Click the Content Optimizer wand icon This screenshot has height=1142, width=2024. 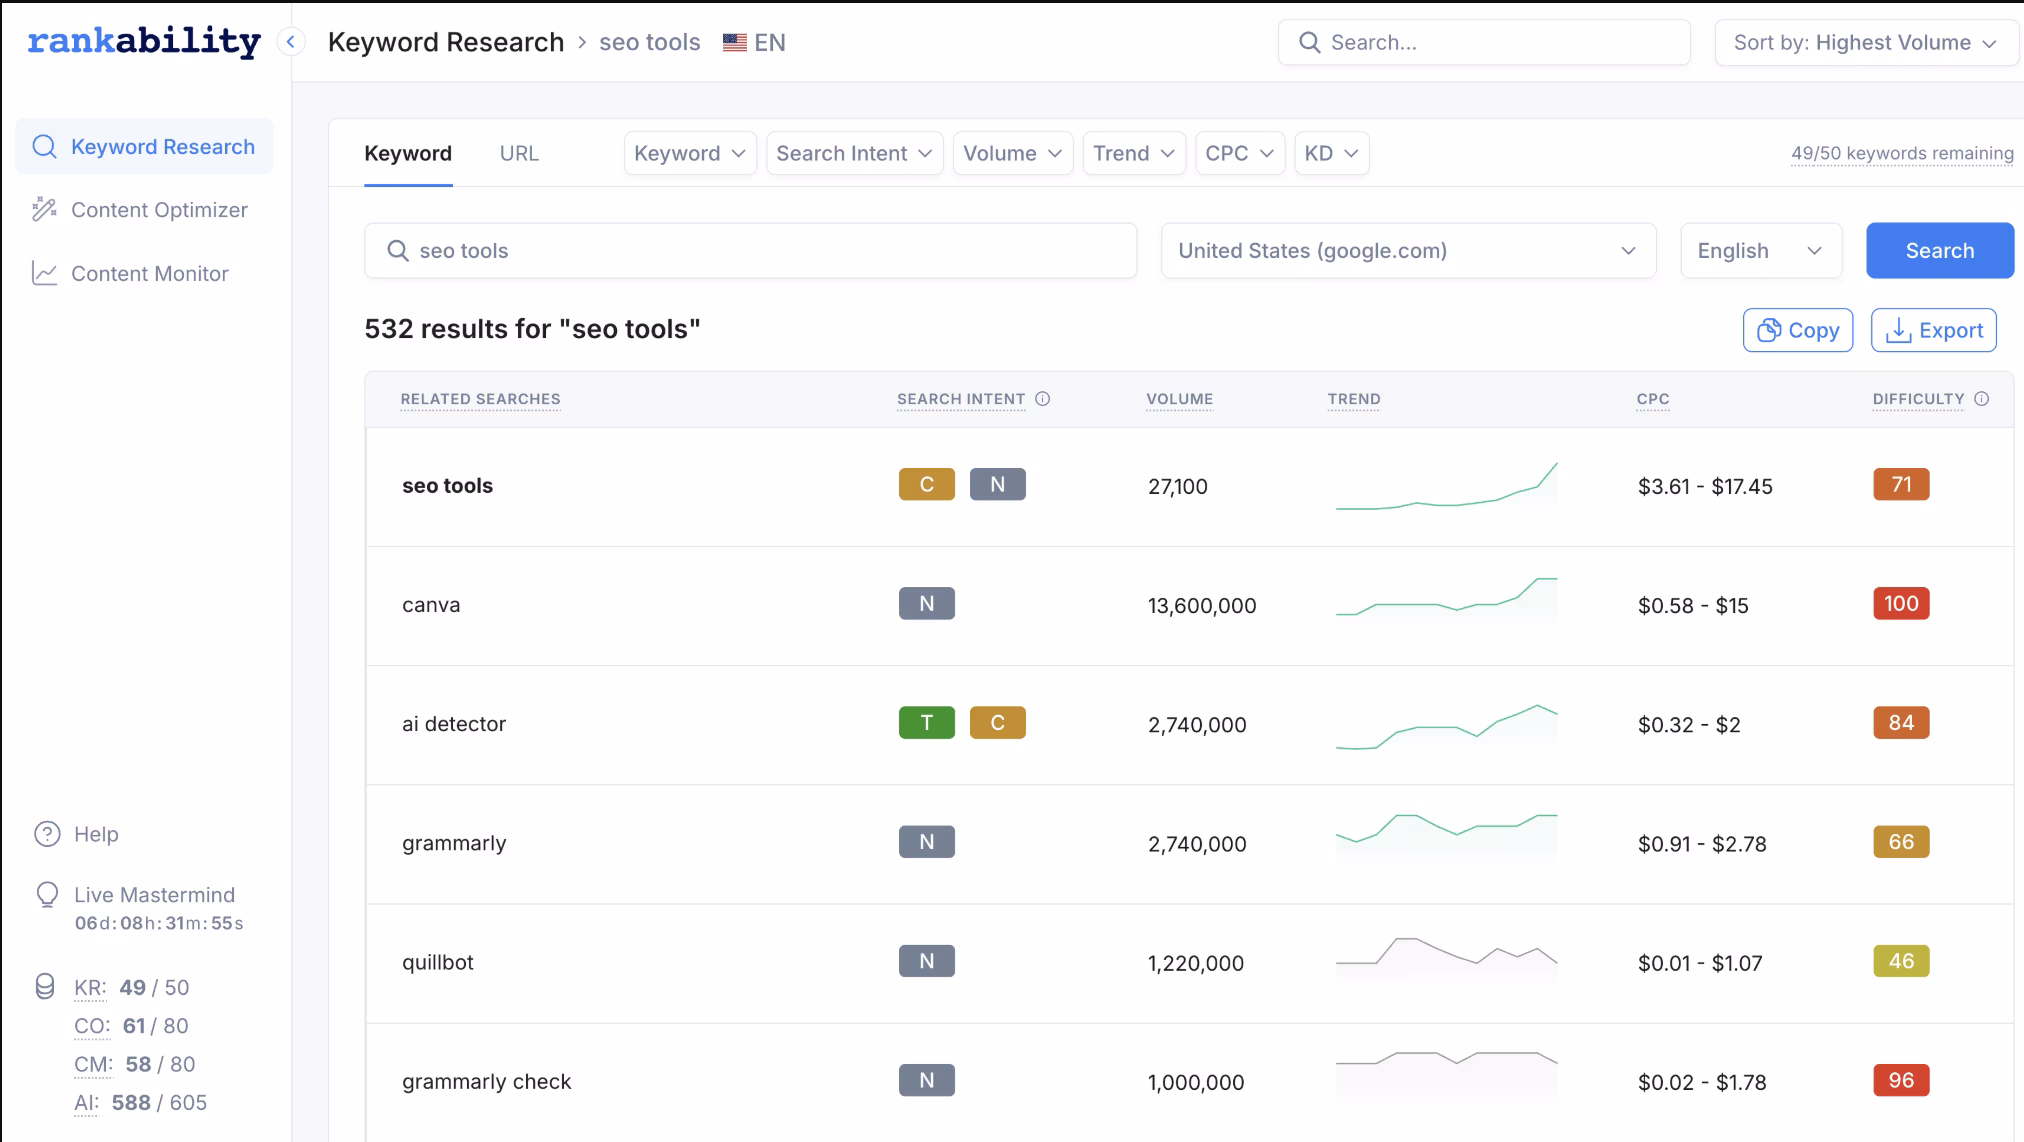pyautogui.click(x=44, y=209)
